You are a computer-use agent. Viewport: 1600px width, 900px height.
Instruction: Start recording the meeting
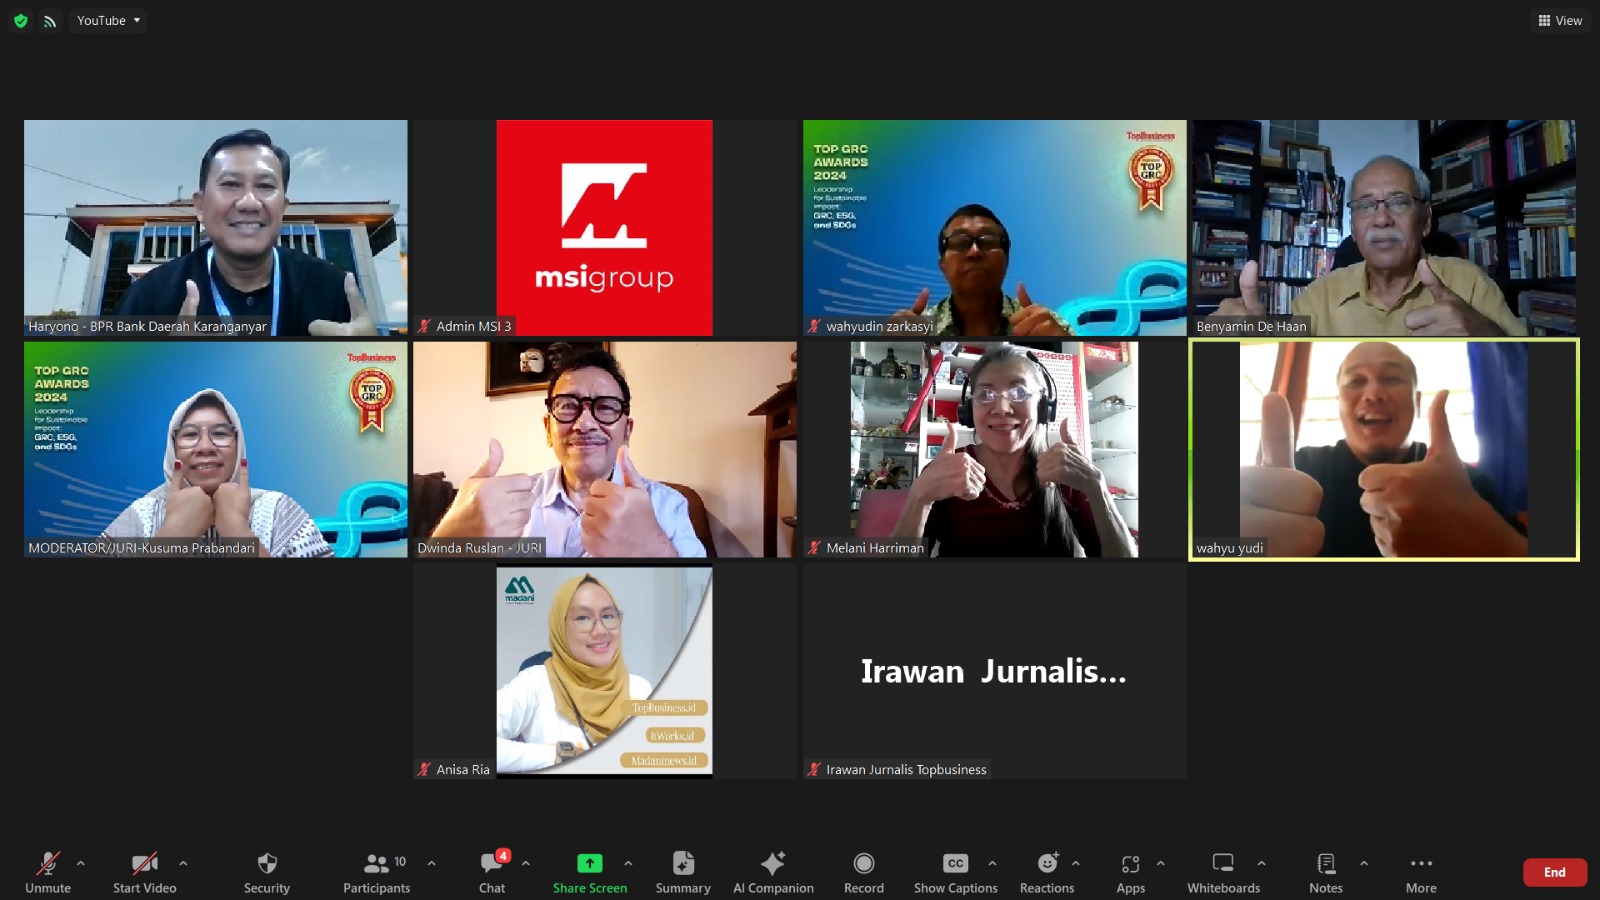[x=863, y=872]
